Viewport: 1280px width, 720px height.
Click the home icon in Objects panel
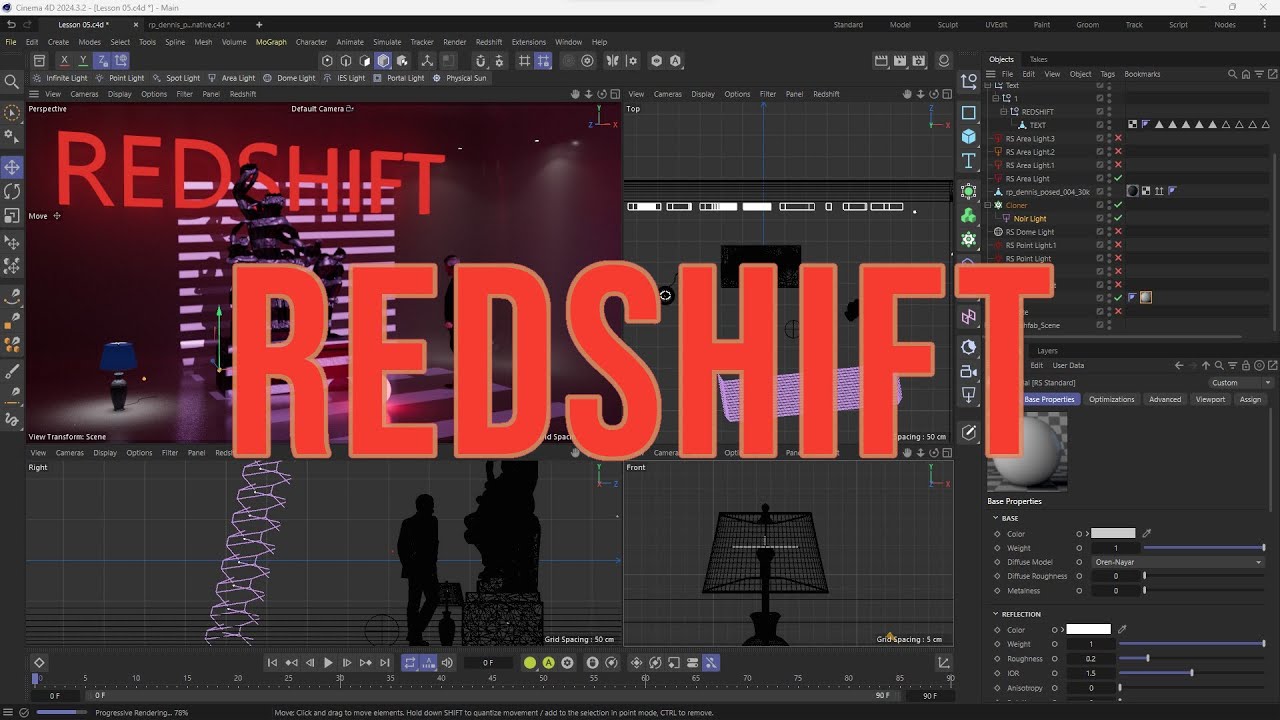(x=1244, y=74)
